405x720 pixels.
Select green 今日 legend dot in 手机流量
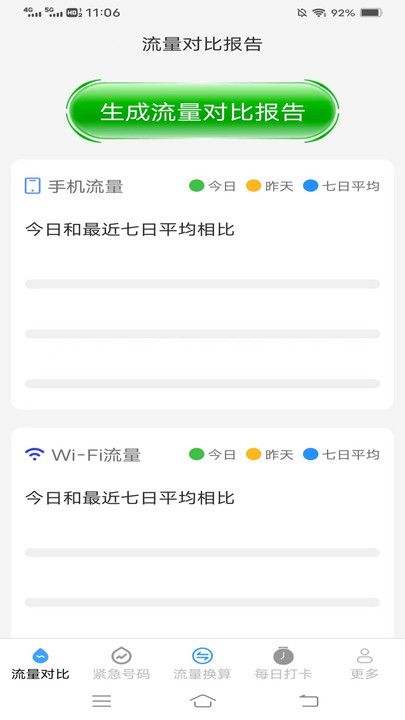[x=197, y=186]
